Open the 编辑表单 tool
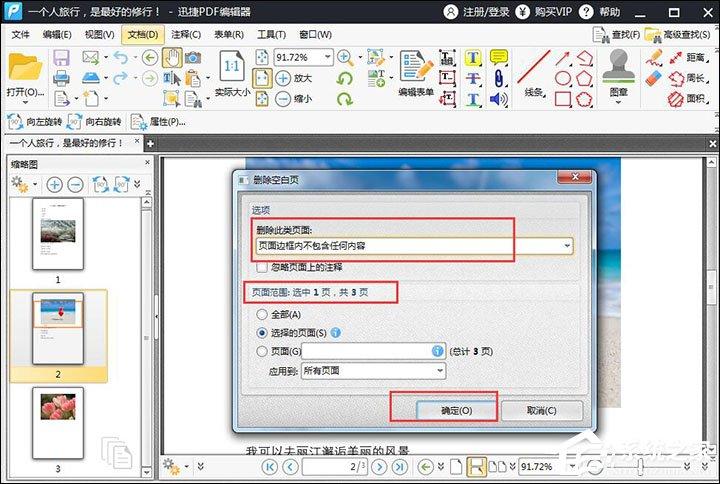This screenshot has height=484, width=720. pyautogui.click(x=416, y=73)
